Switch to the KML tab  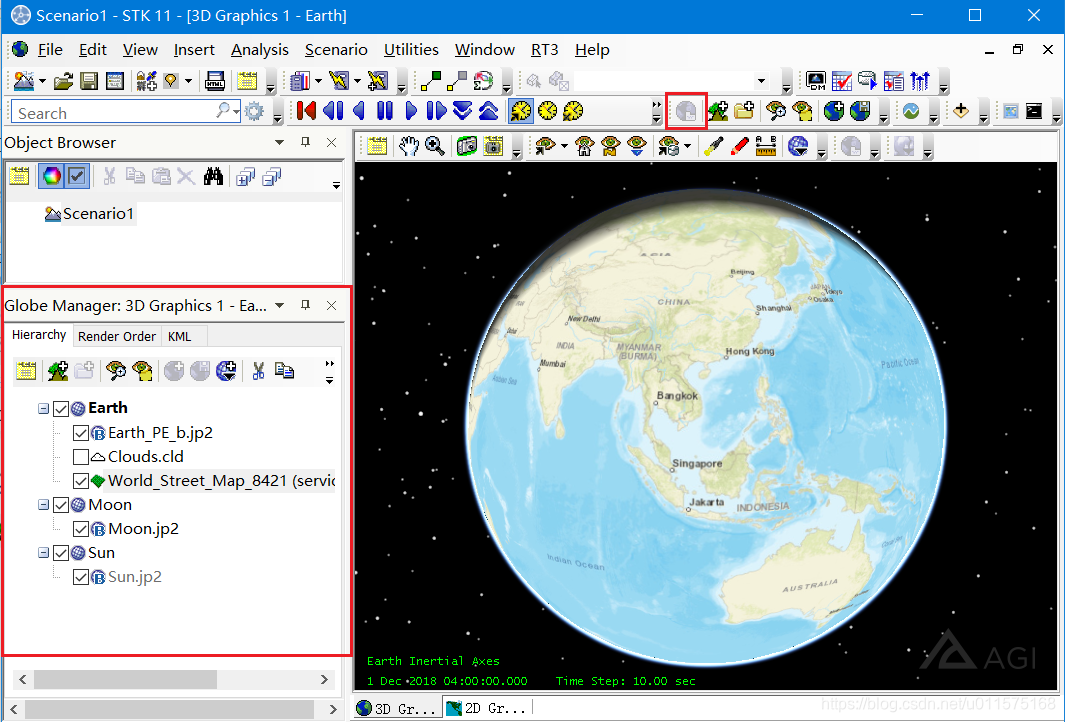point(179,336)
